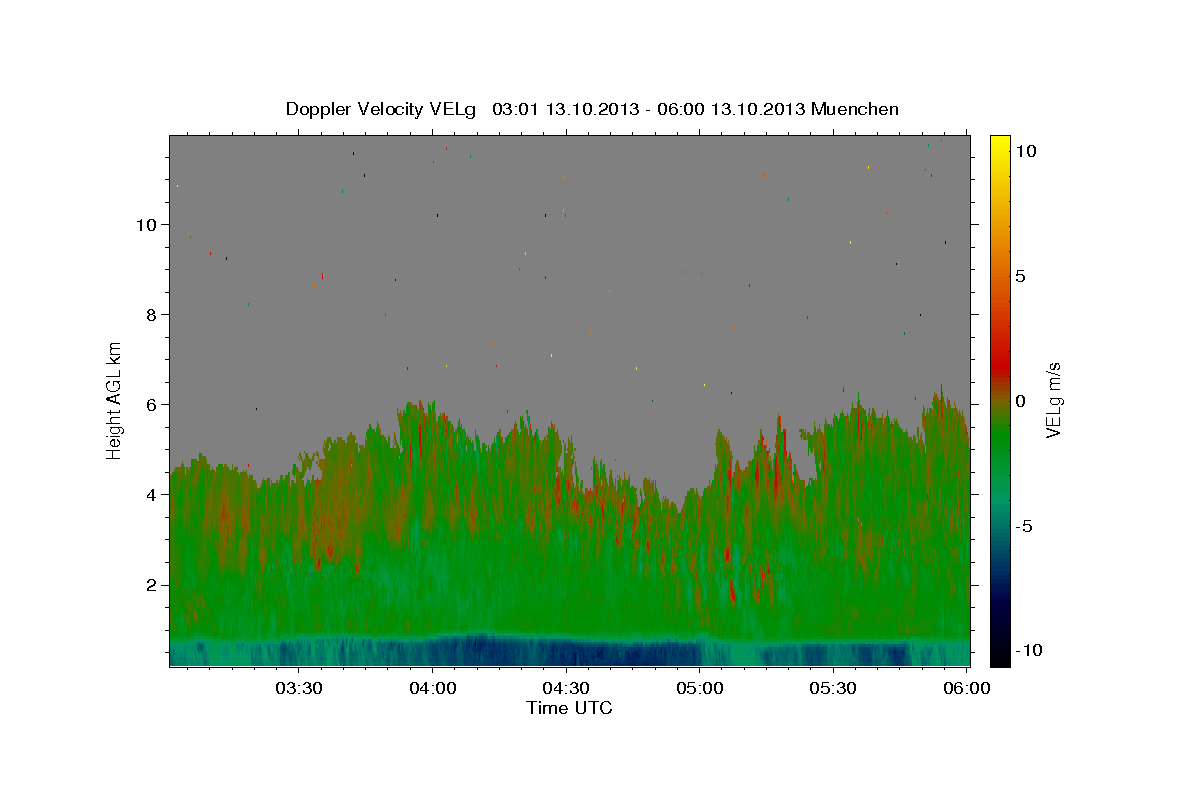Click the 04:00 time tick label
The width and height of the screenshot is (1200, 800).
(433, 688)
